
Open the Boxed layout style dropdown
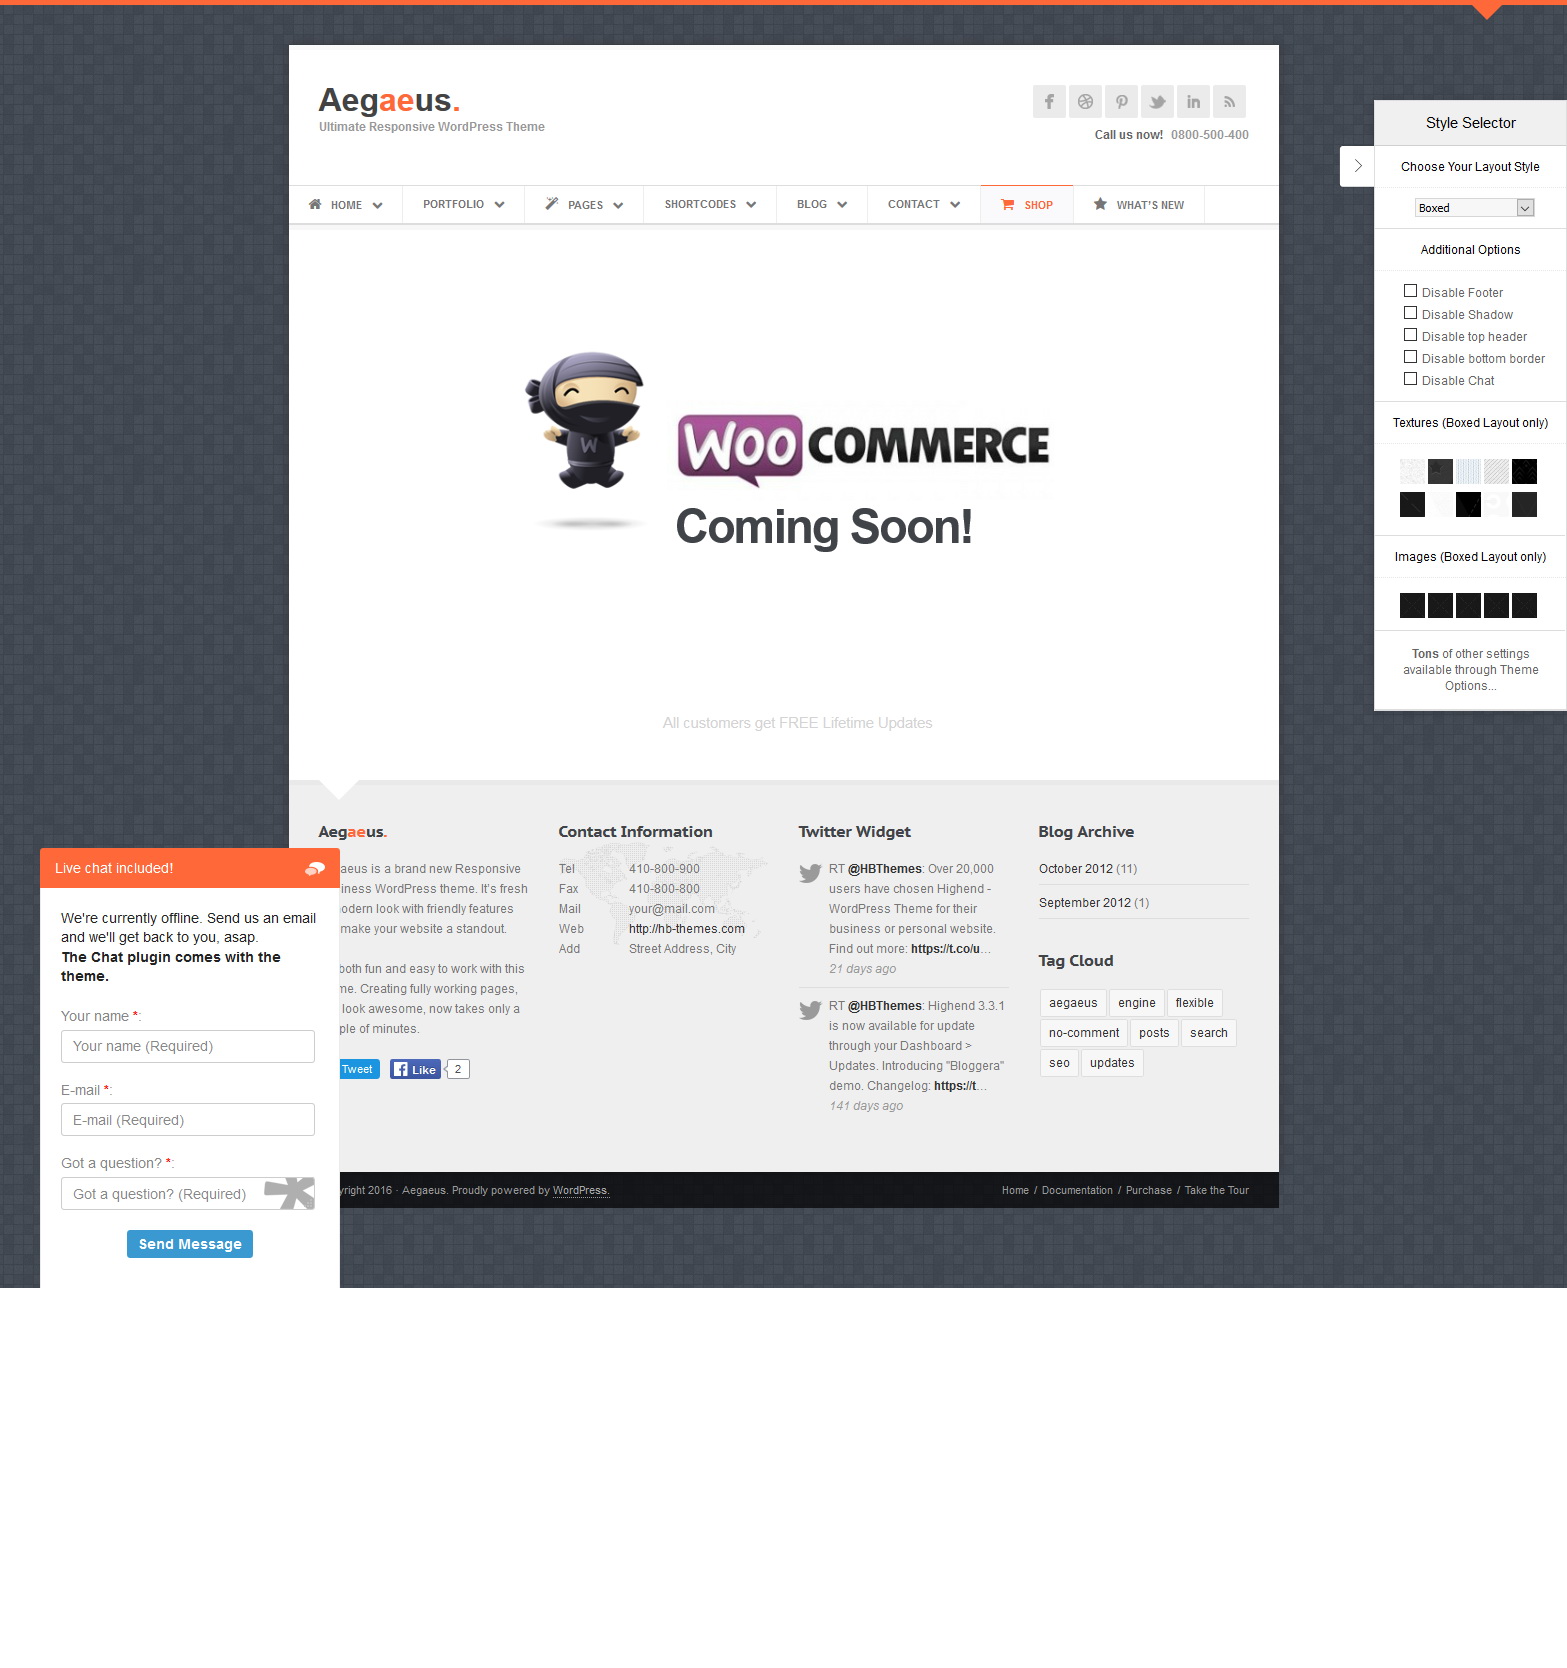point(1474,208)
